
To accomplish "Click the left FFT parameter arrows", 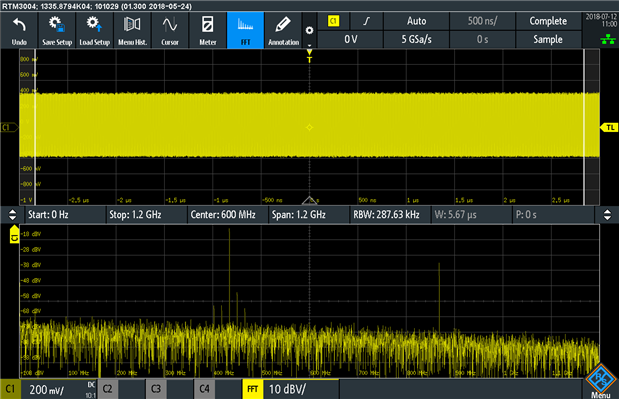I will click(13, 215).
